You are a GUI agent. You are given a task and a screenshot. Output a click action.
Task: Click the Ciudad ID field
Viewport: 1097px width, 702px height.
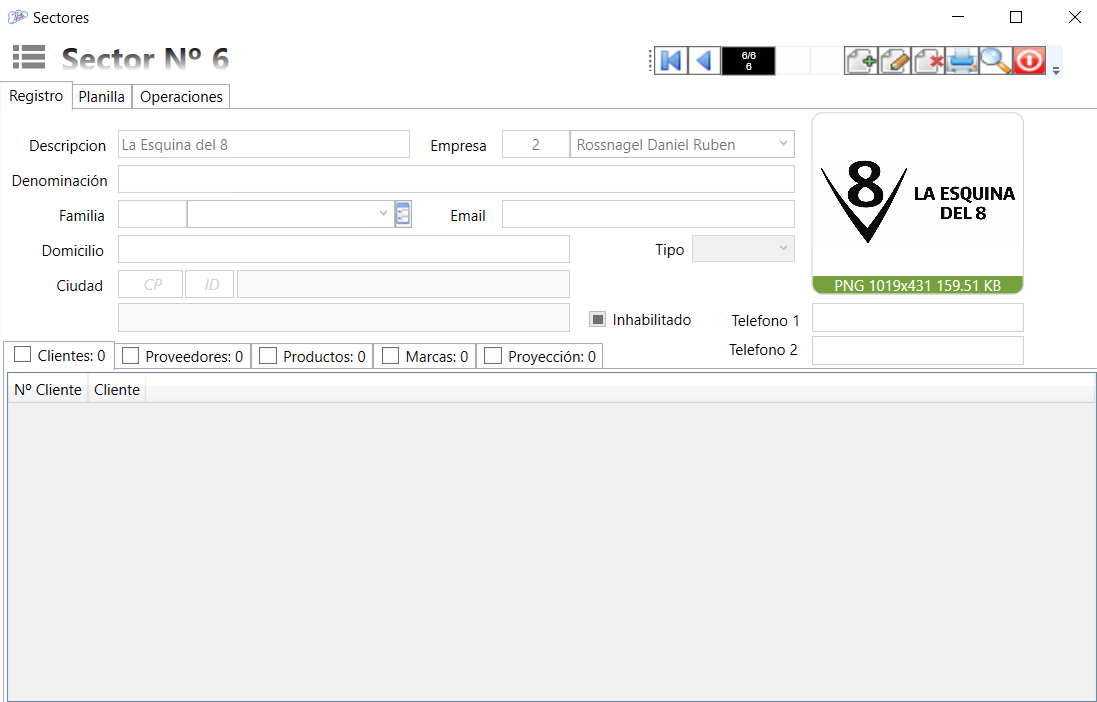pyautogui.click(x=210, y=284)
